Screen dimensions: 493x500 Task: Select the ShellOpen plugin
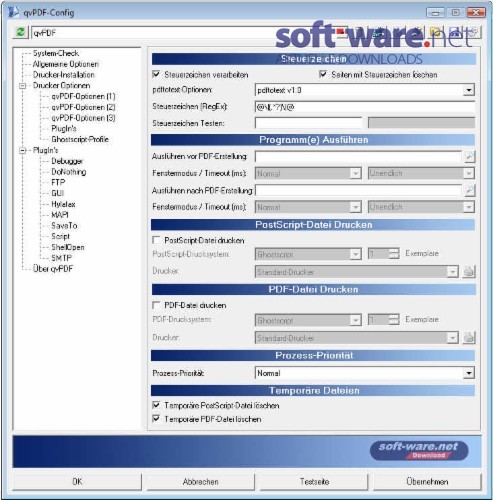coord(68,247)
